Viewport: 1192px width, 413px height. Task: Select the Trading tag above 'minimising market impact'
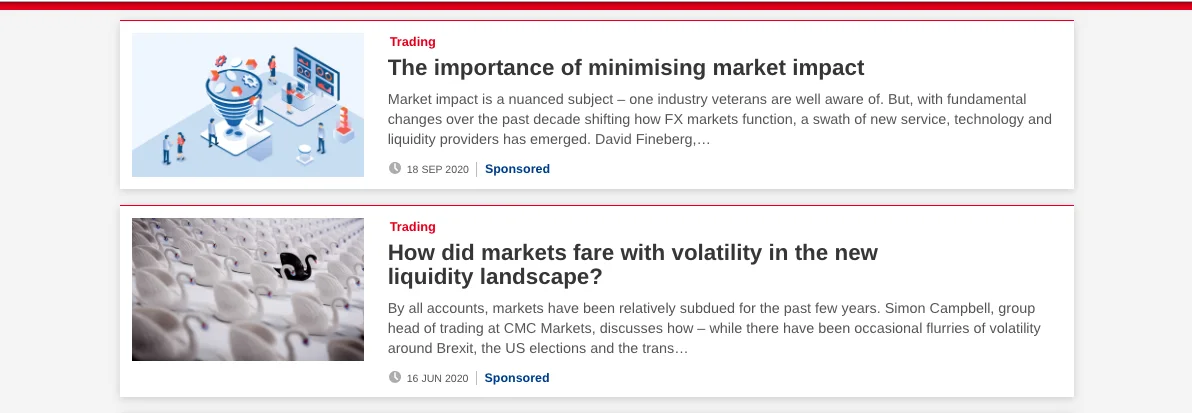click(413, 42)
